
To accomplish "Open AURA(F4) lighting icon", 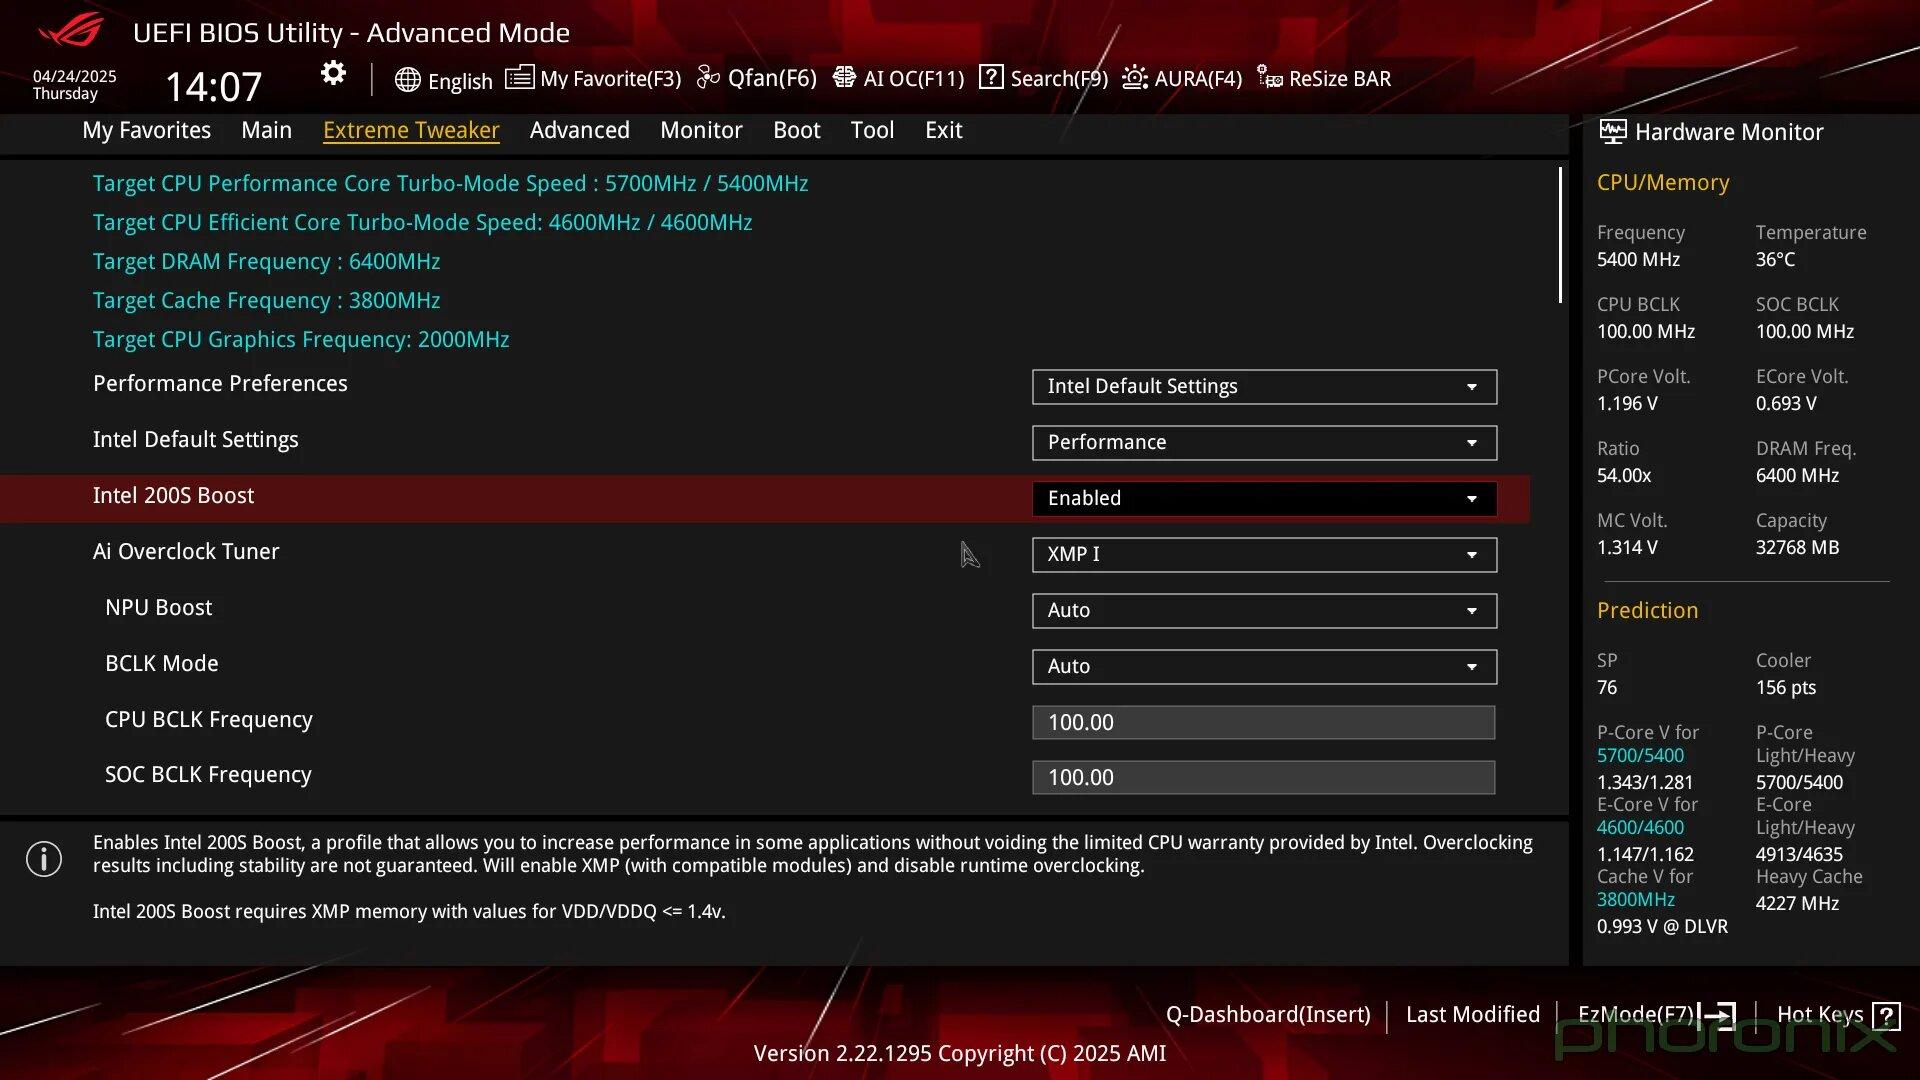I will pos(1134,78).
